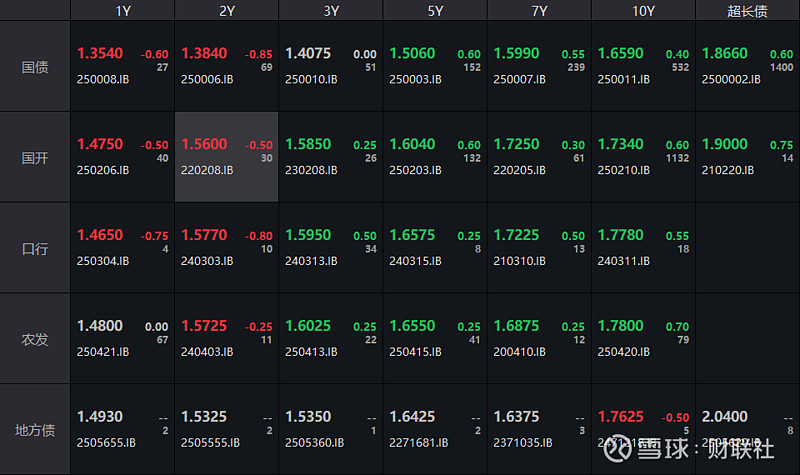Click the 1.4930 yield for 2505655.IB

(x=100, y=417)
